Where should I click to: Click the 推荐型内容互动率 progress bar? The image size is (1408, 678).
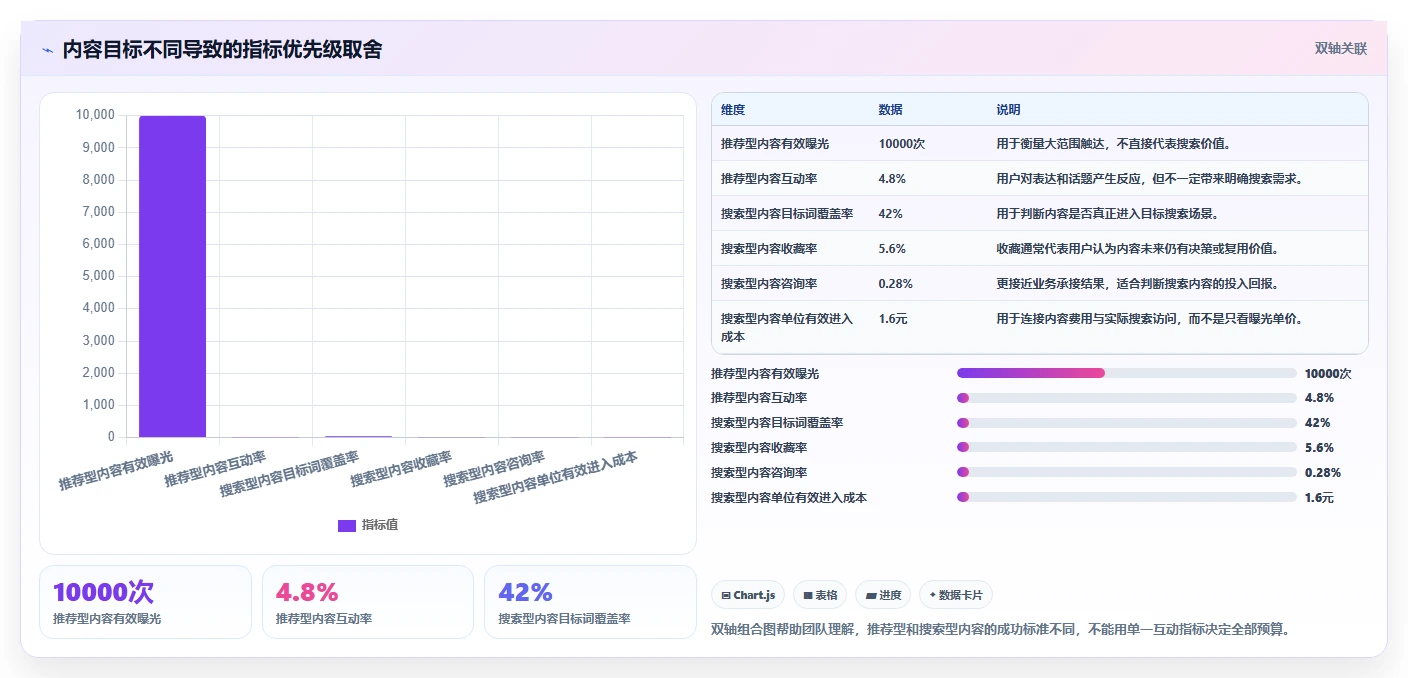pyautogui.click(x=1126, y=397)
